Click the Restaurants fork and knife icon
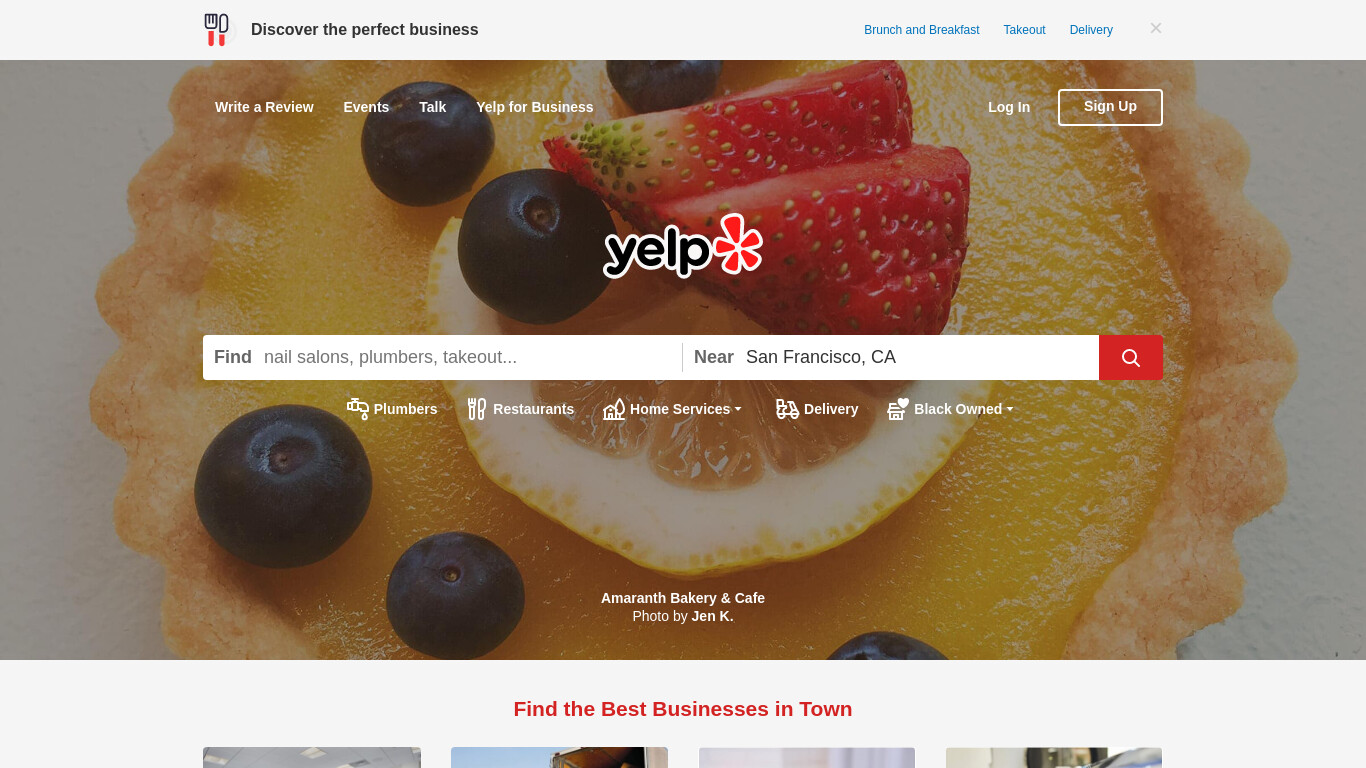This screenshot has width=1366, height=768. 477,409
